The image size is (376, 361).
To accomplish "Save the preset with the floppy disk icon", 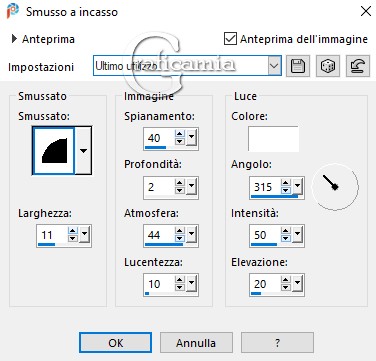I will pos(298,66).
